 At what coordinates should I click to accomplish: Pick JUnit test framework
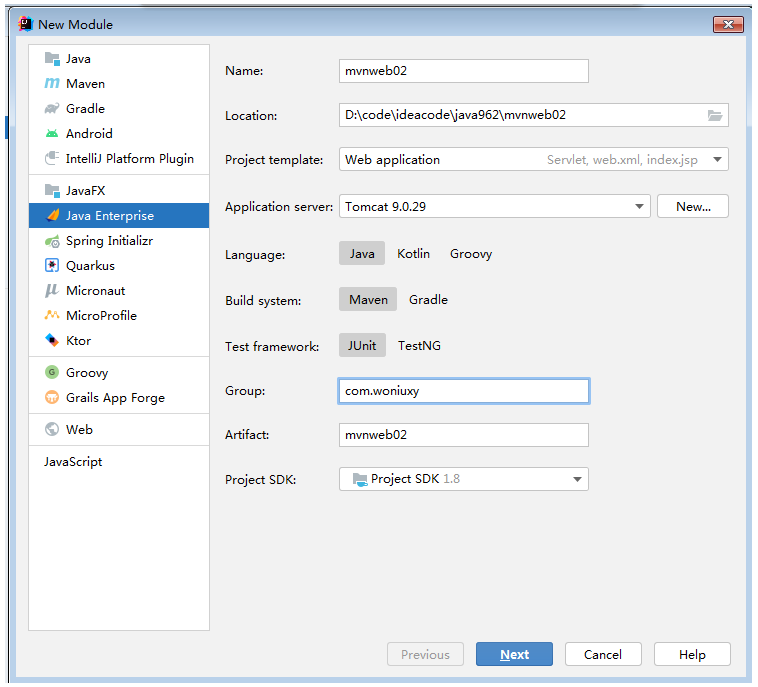pyautogui.click(x=362, y=345)
